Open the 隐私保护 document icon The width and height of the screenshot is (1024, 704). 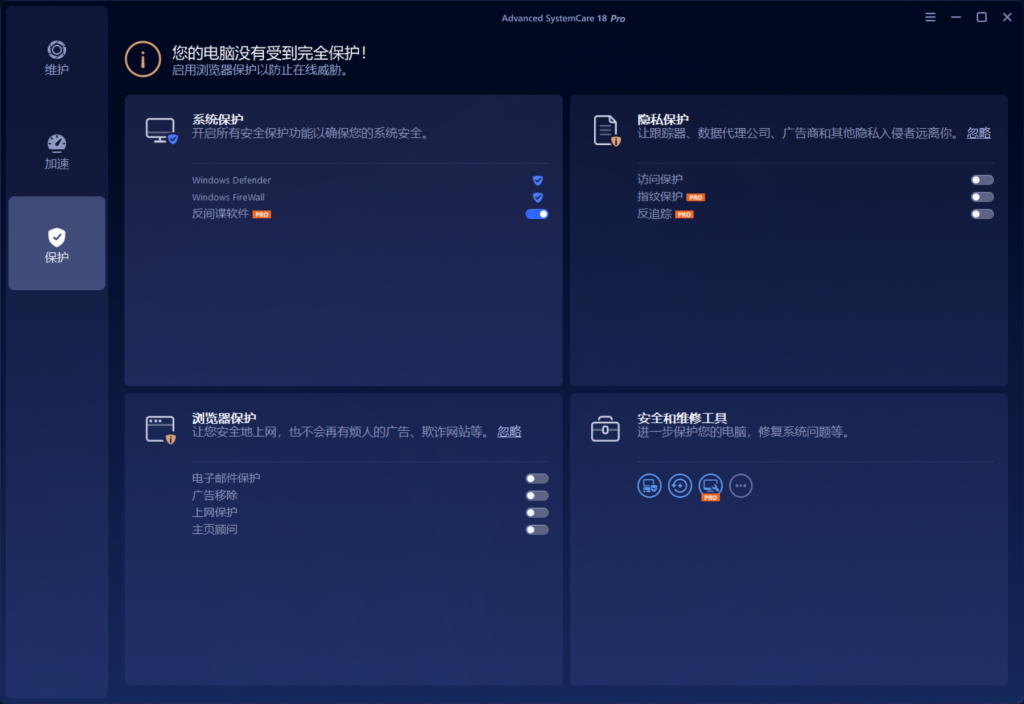605,128
